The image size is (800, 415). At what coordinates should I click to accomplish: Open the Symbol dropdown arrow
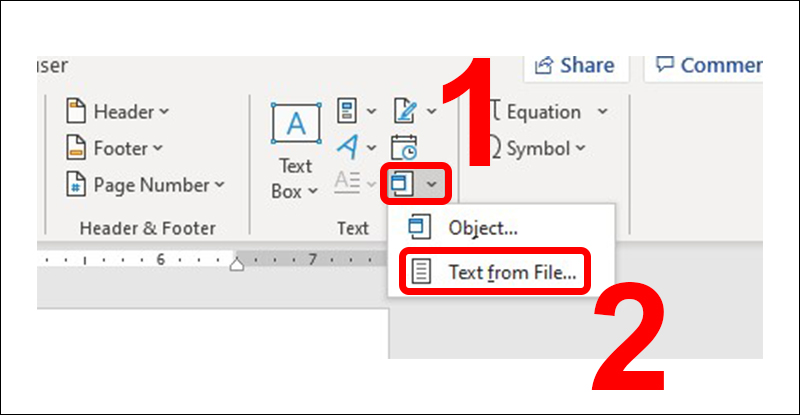[x=579, y=149]
